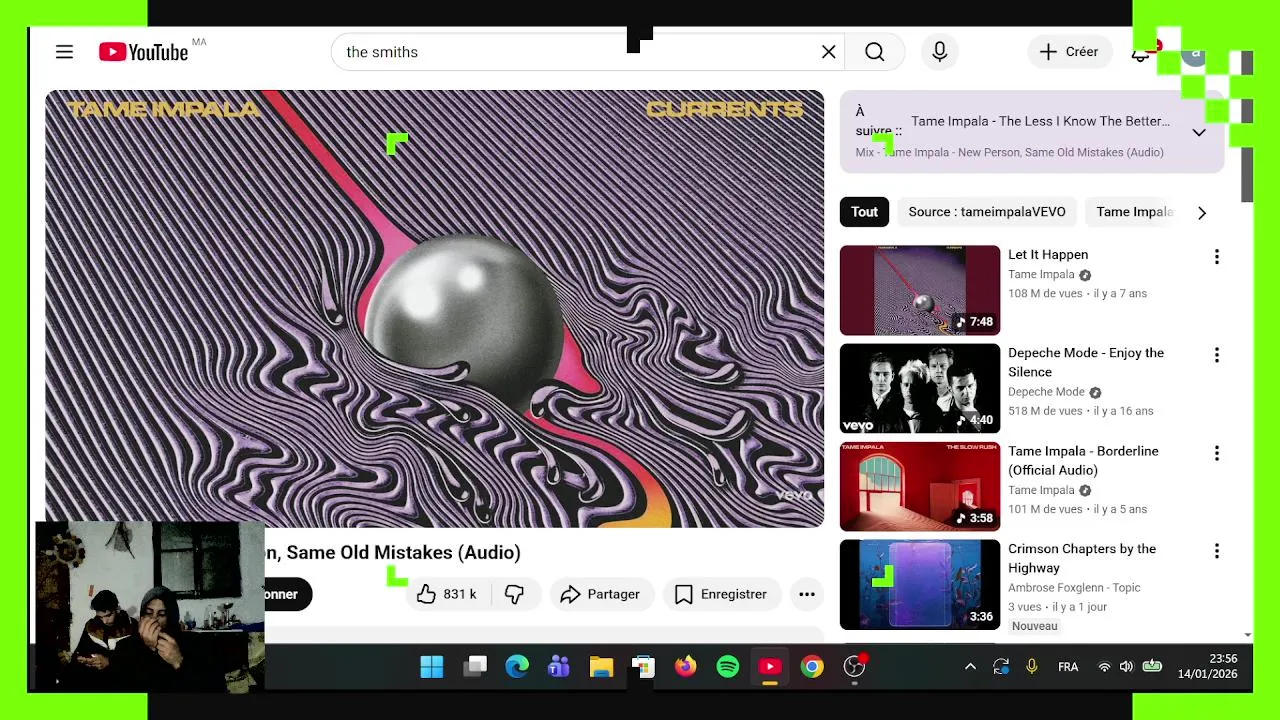Like the video with 831 k
1280x720 pixels.
point(447,594)
